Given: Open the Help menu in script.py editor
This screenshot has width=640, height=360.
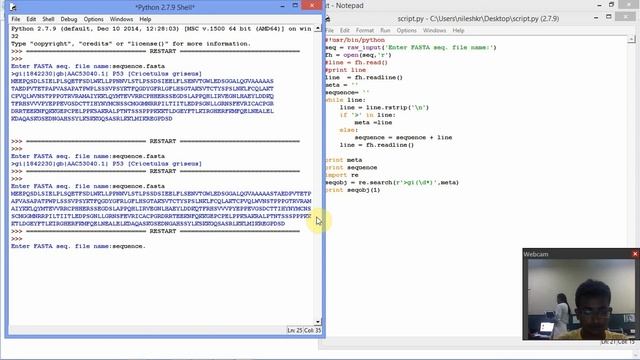Looking at the screenshot, I should (x=458, y=31).
